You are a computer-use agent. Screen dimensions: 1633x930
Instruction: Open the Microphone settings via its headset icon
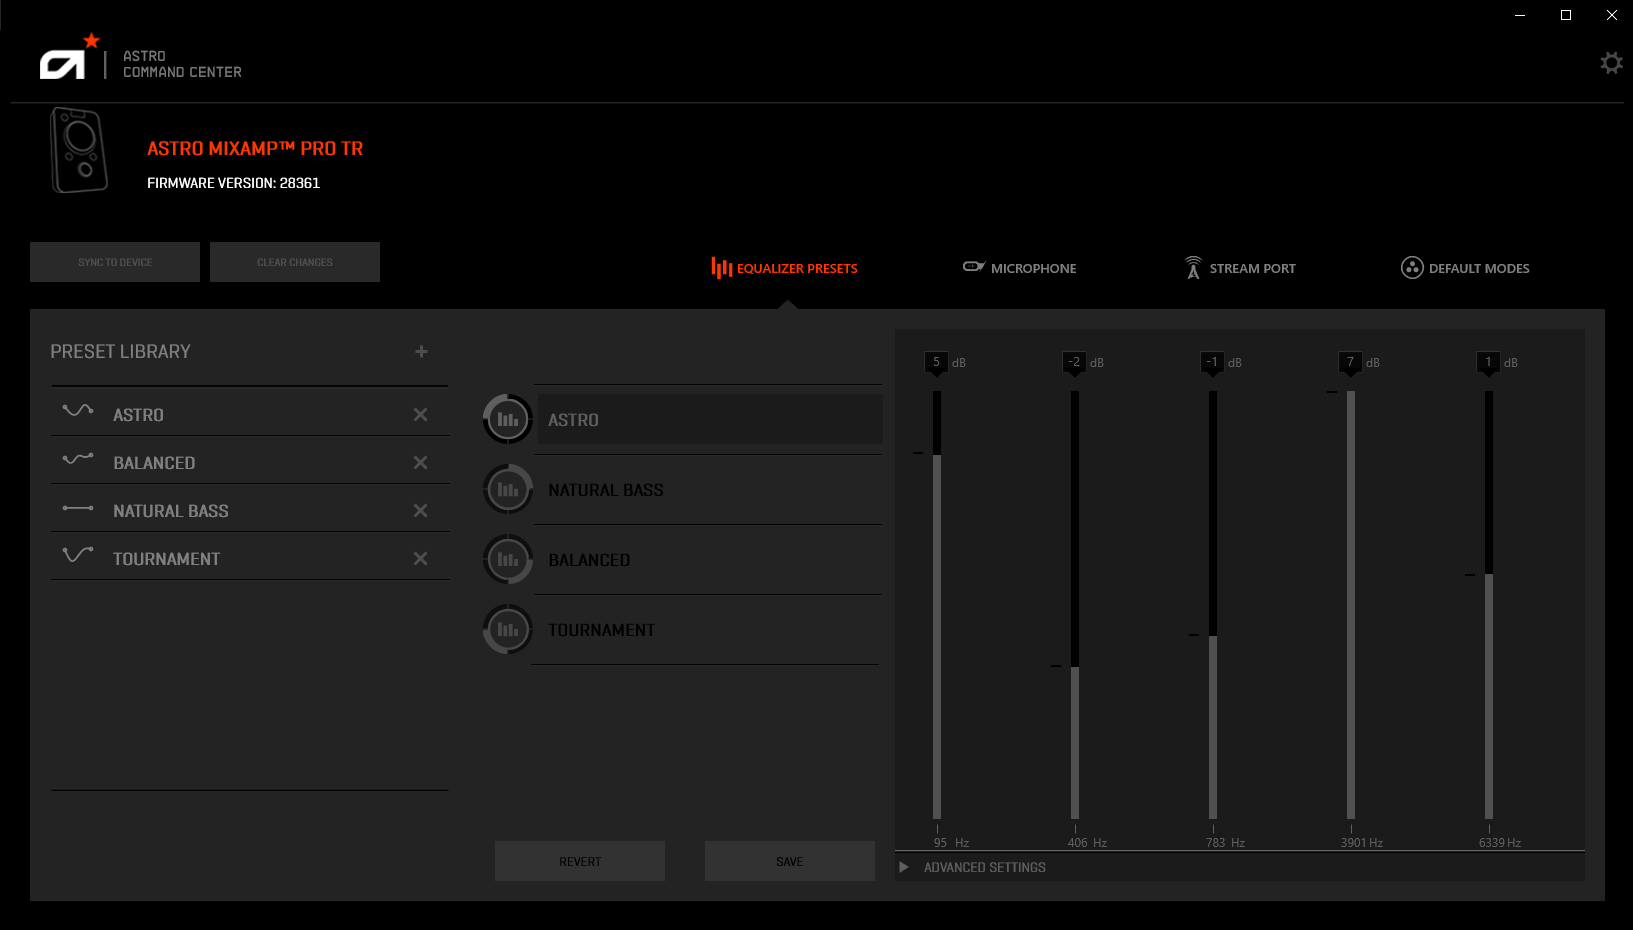click(974, 267)
